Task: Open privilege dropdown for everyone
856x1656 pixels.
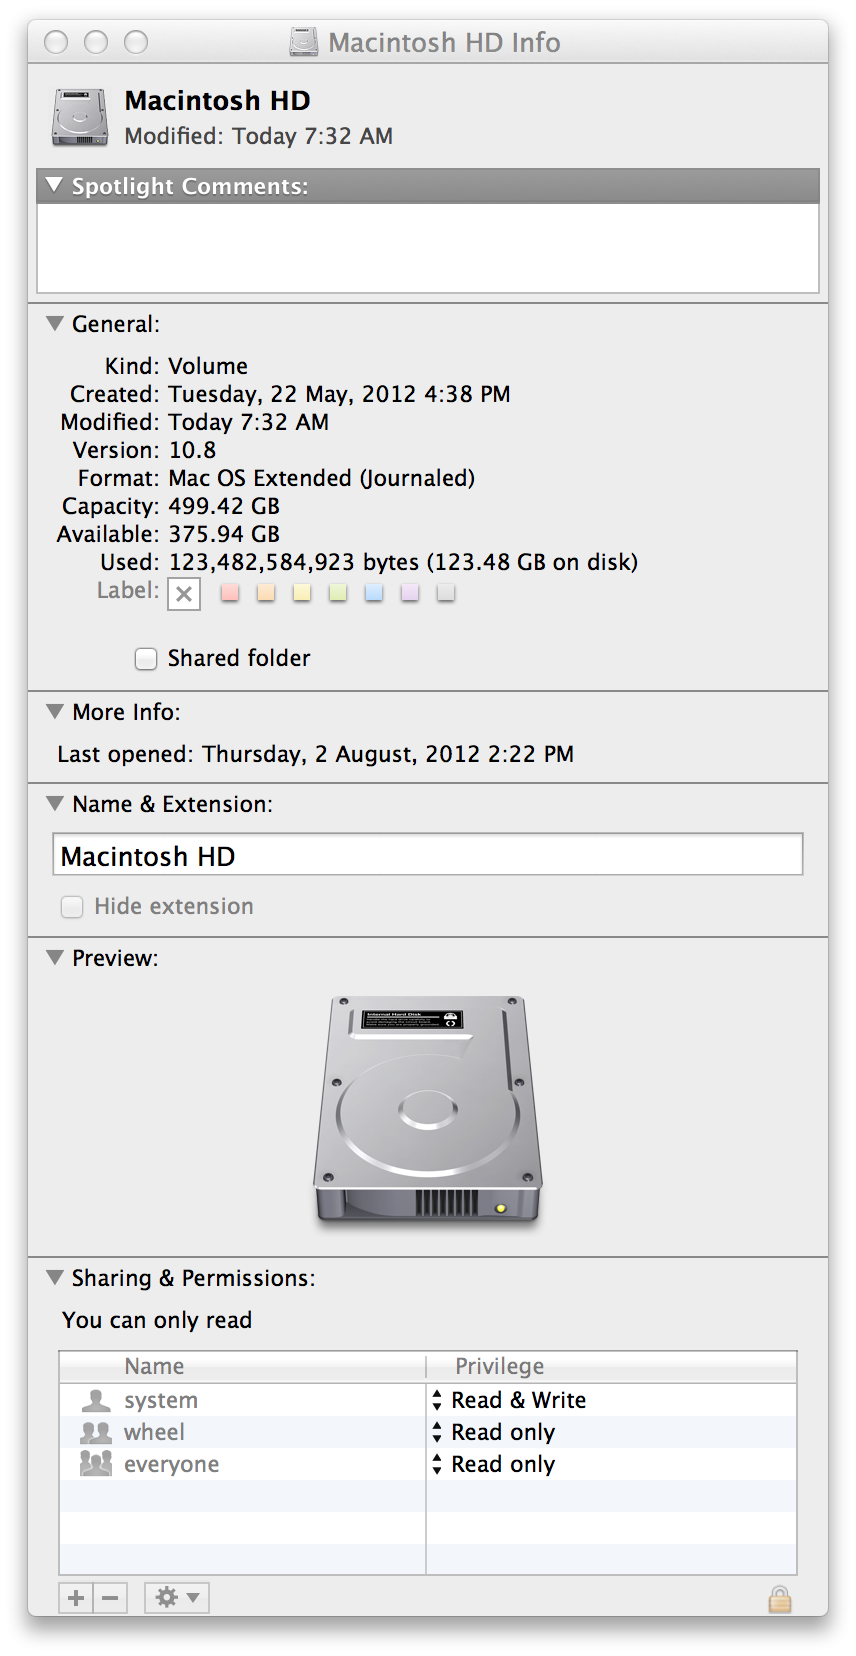Action: pos(437,1464)
